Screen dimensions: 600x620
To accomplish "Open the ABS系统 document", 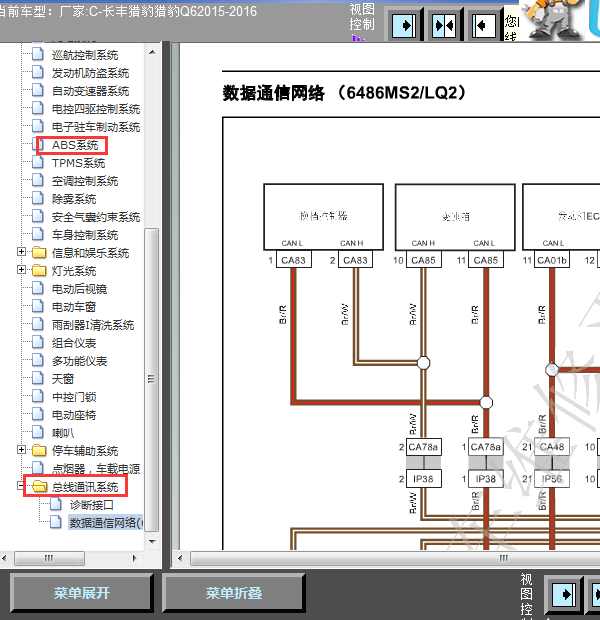I will (x=75, y=145).
